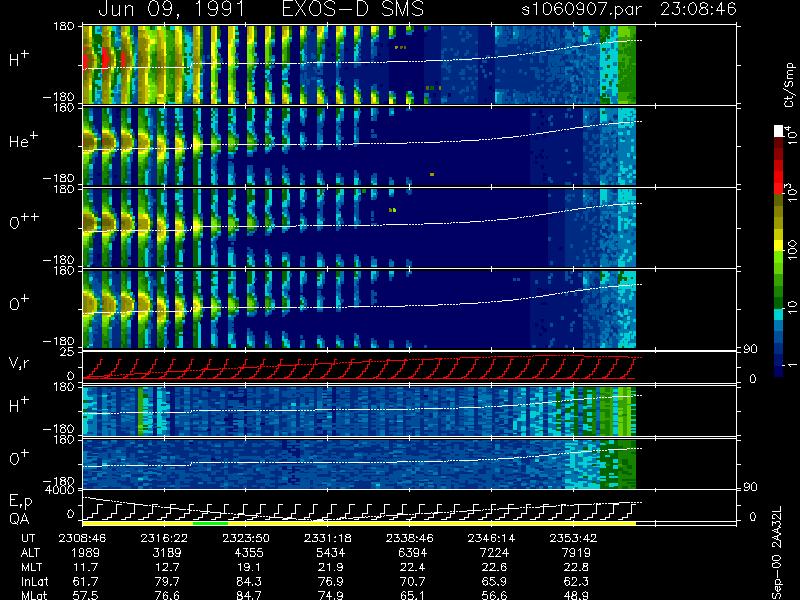Select the MLT value "12.7"
Image resolution: width=800 pixels, height=600 pixels.
click(x=167, y=567)
